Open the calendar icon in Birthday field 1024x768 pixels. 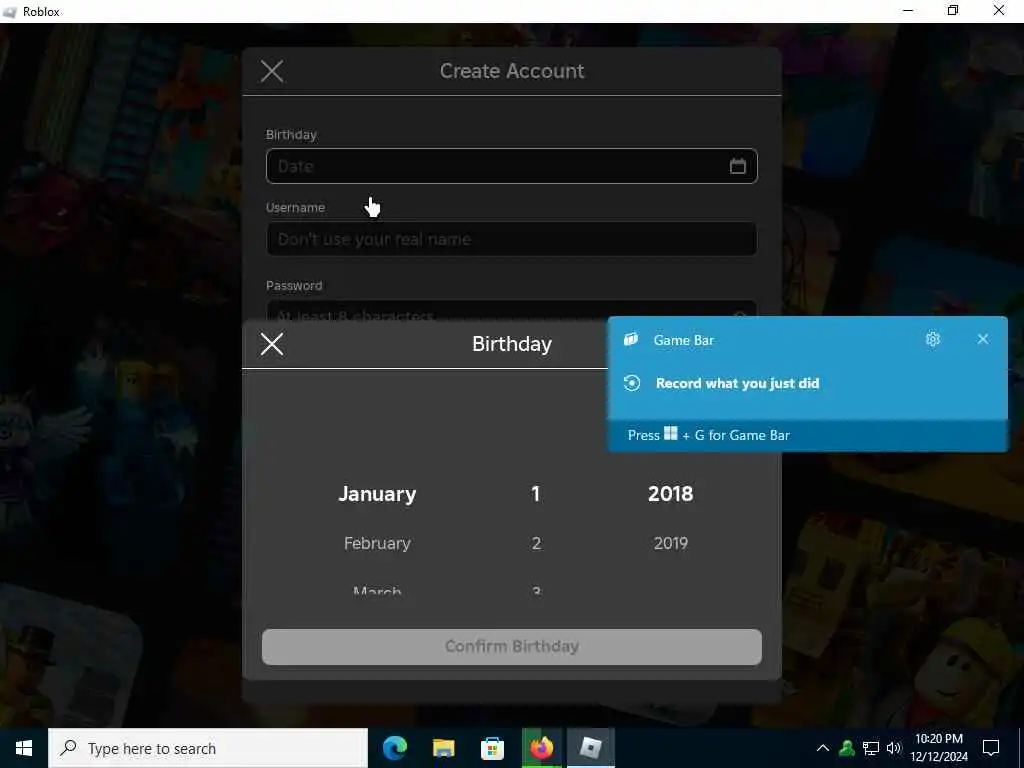[737, 166]
